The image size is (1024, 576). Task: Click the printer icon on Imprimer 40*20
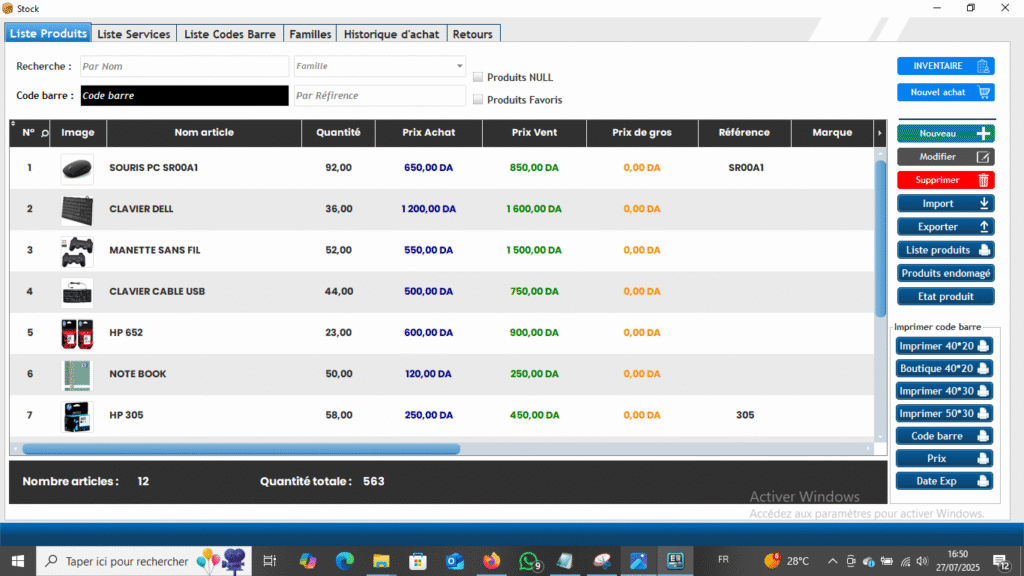pyautogui.click(x=983, y=346)
